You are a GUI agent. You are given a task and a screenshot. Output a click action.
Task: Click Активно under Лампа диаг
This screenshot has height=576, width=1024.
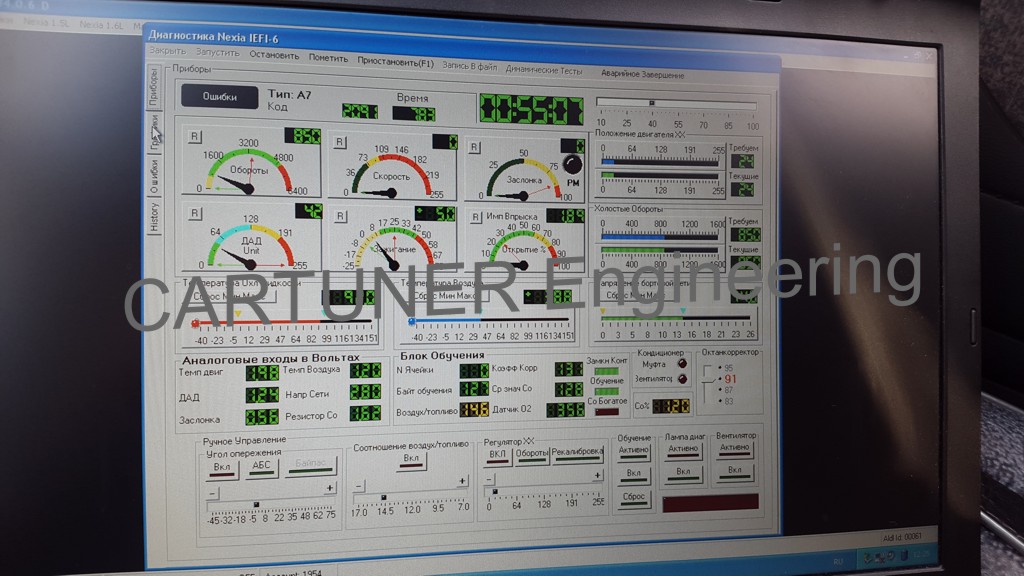tap(683, 450)
